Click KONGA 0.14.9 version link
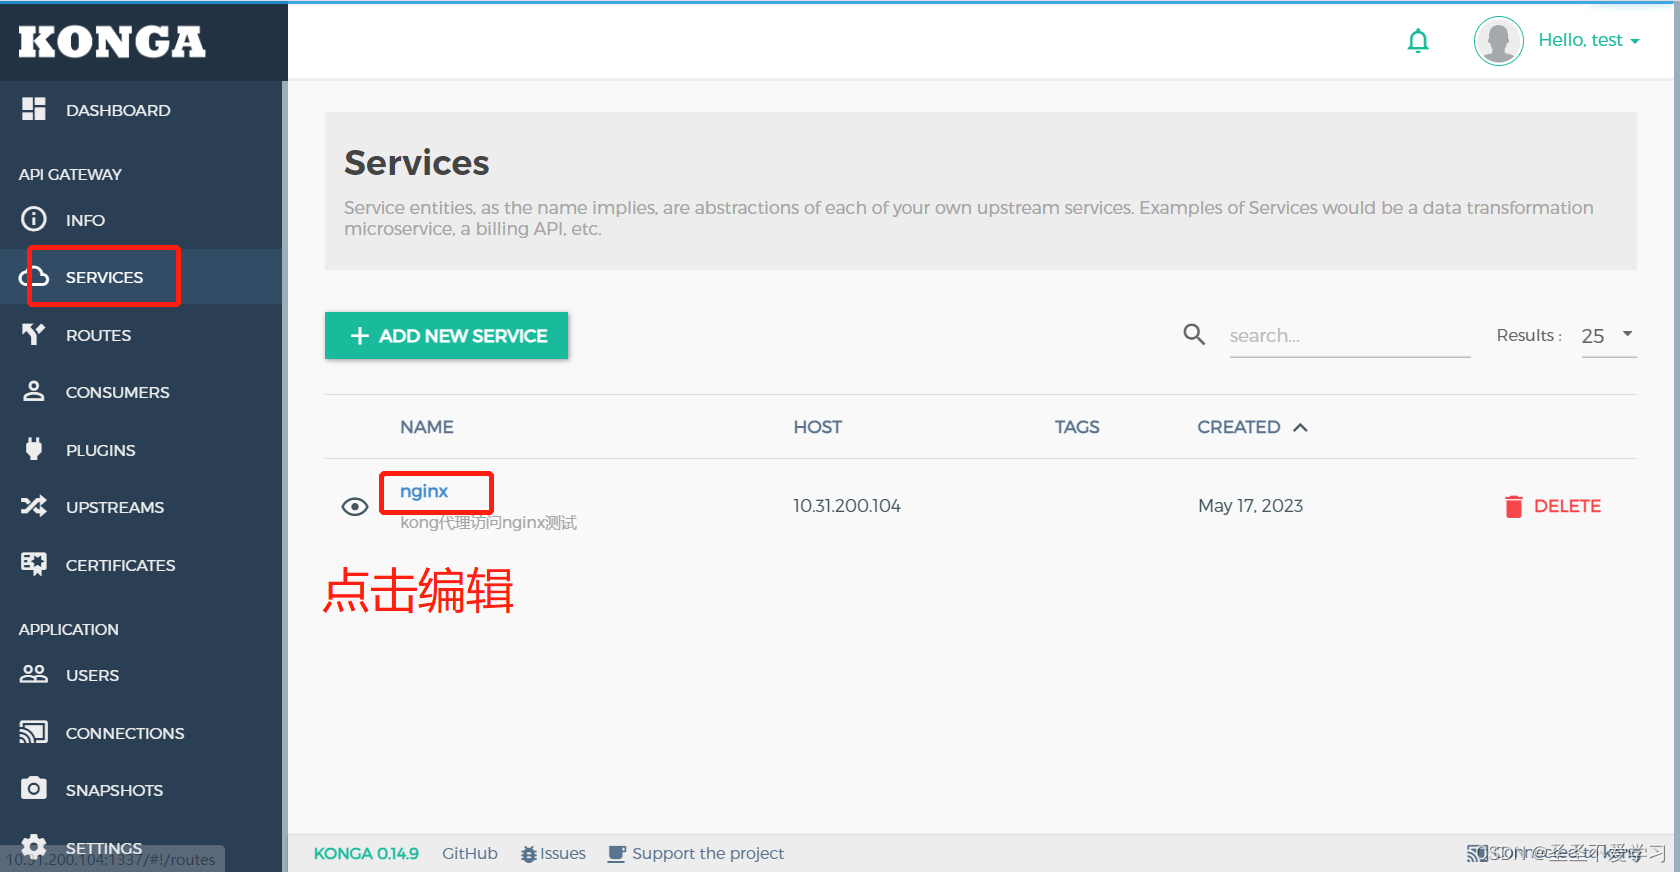Image resolution: width=1680 pixels, height=872 pixels. click(366, 853)
